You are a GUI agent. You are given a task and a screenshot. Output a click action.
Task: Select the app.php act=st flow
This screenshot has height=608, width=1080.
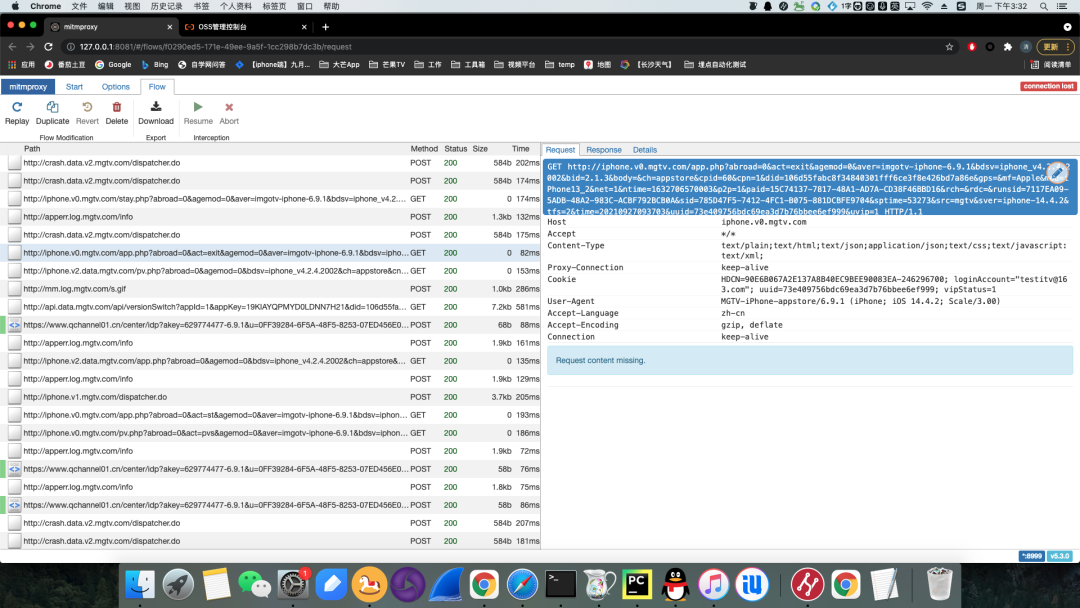[270, 415]
